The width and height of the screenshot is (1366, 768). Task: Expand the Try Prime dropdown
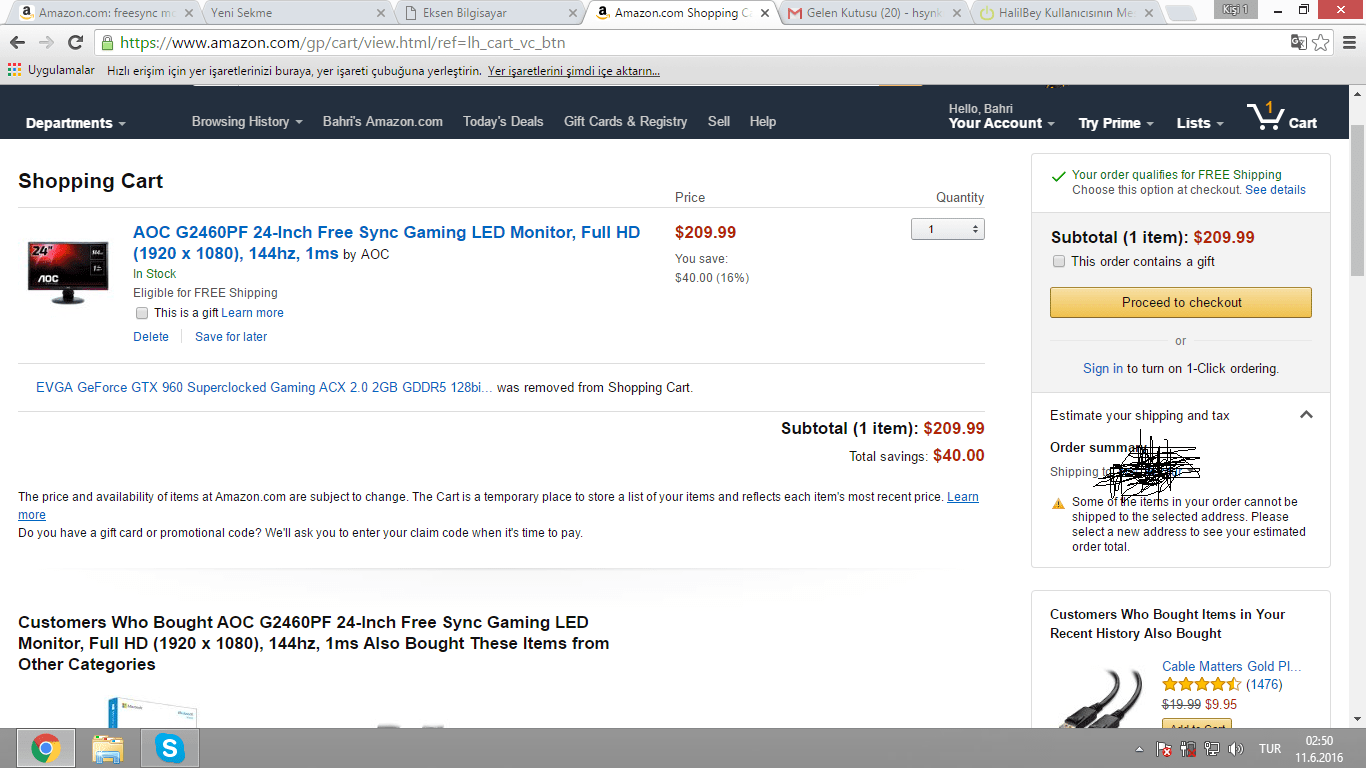1116,123
